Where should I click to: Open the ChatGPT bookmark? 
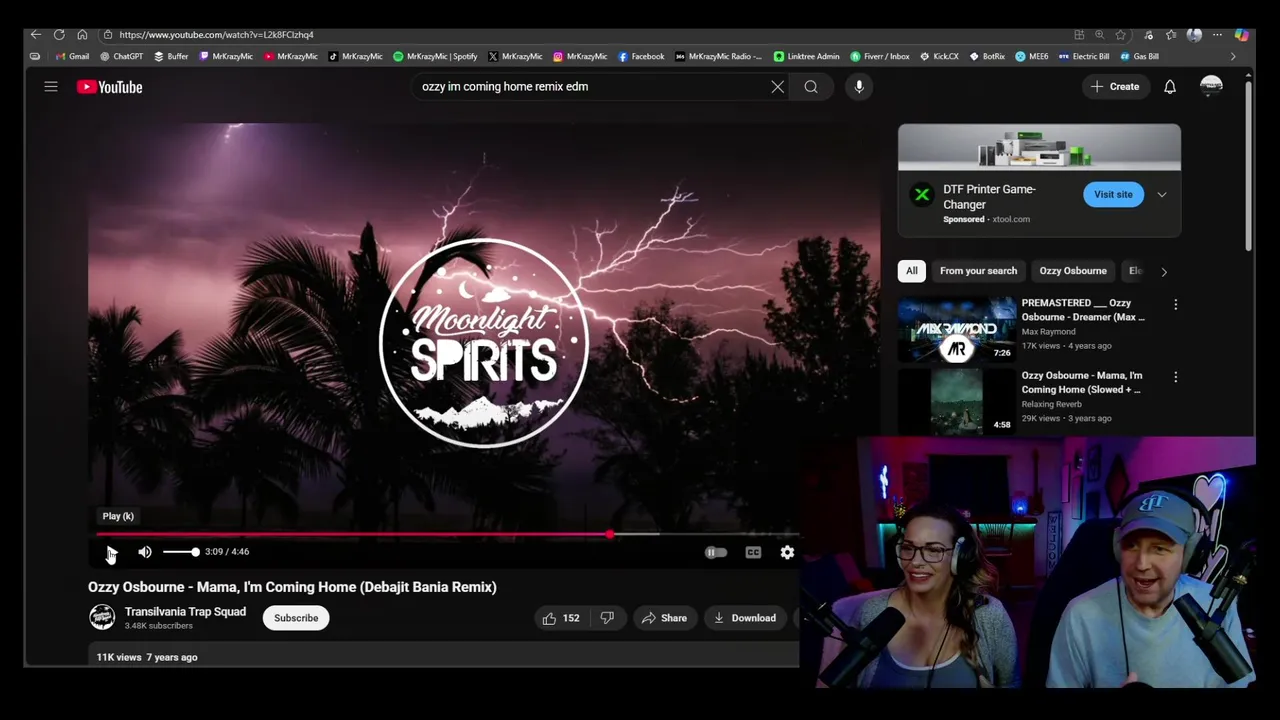121,57
